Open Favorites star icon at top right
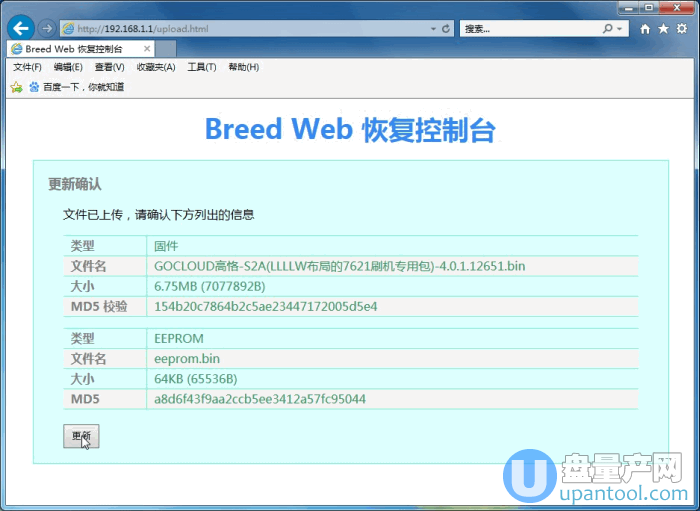The image size is (700, 511). coord(663,29)
